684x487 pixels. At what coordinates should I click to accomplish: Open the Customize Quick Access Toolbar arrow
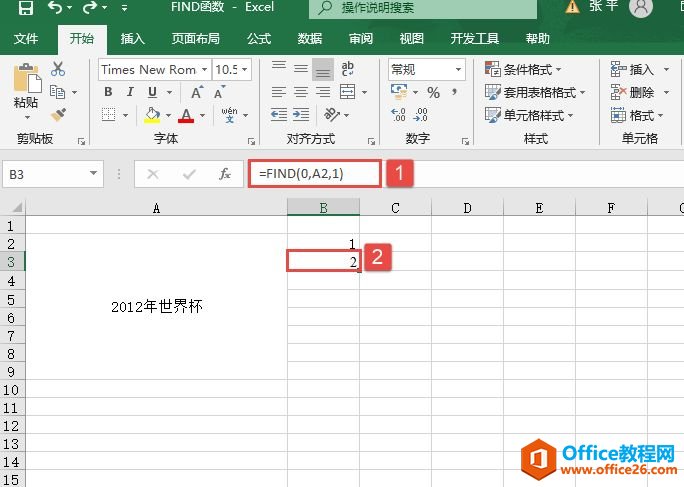point(124,8)
